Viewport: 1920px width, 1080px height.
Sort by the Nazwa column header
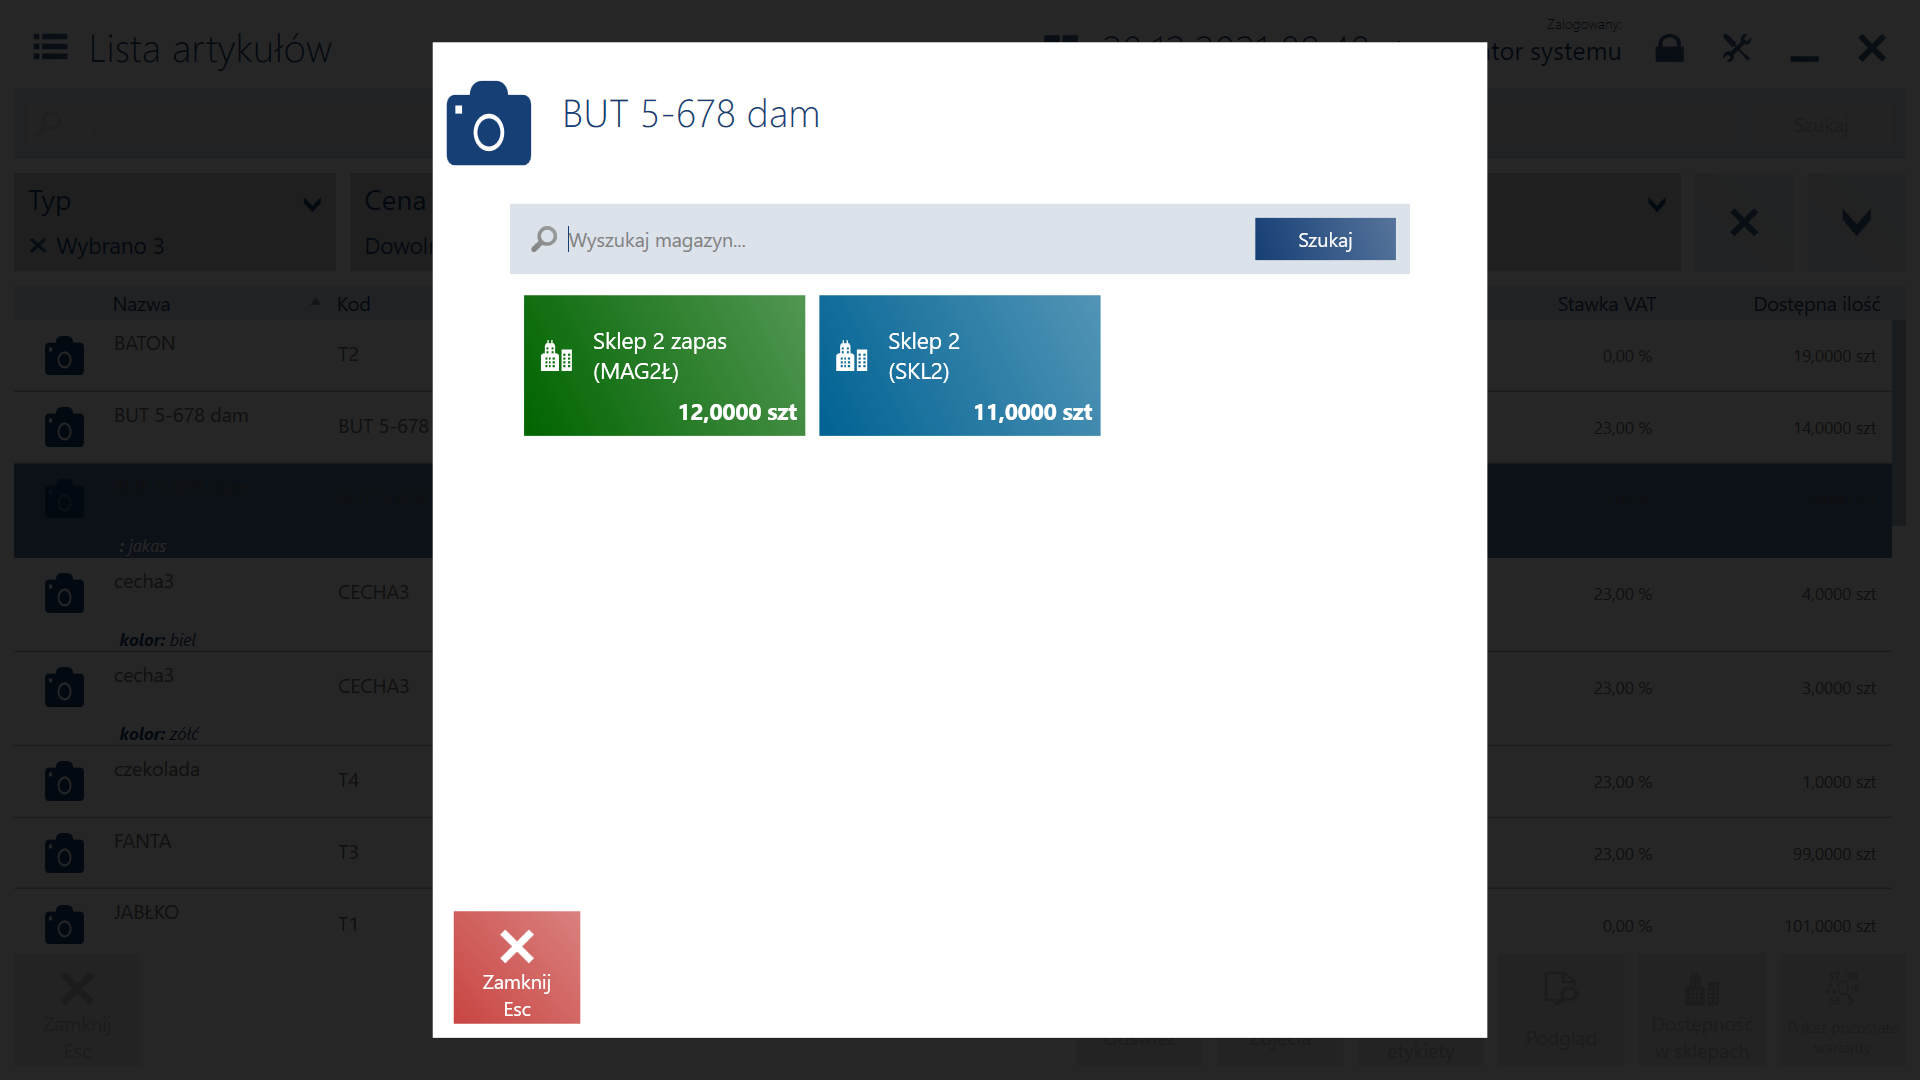coord(141,304)
